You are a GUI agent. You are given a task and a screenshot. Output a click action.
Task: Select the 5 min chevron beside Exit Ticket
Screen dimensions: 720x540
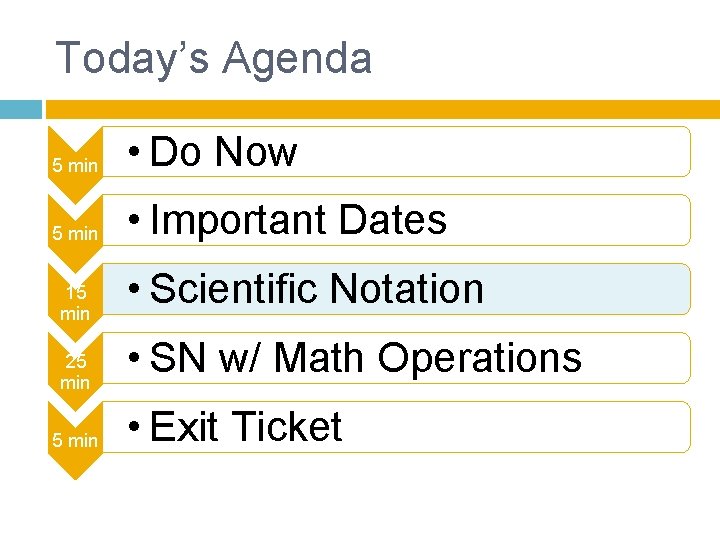coord(75,439)
